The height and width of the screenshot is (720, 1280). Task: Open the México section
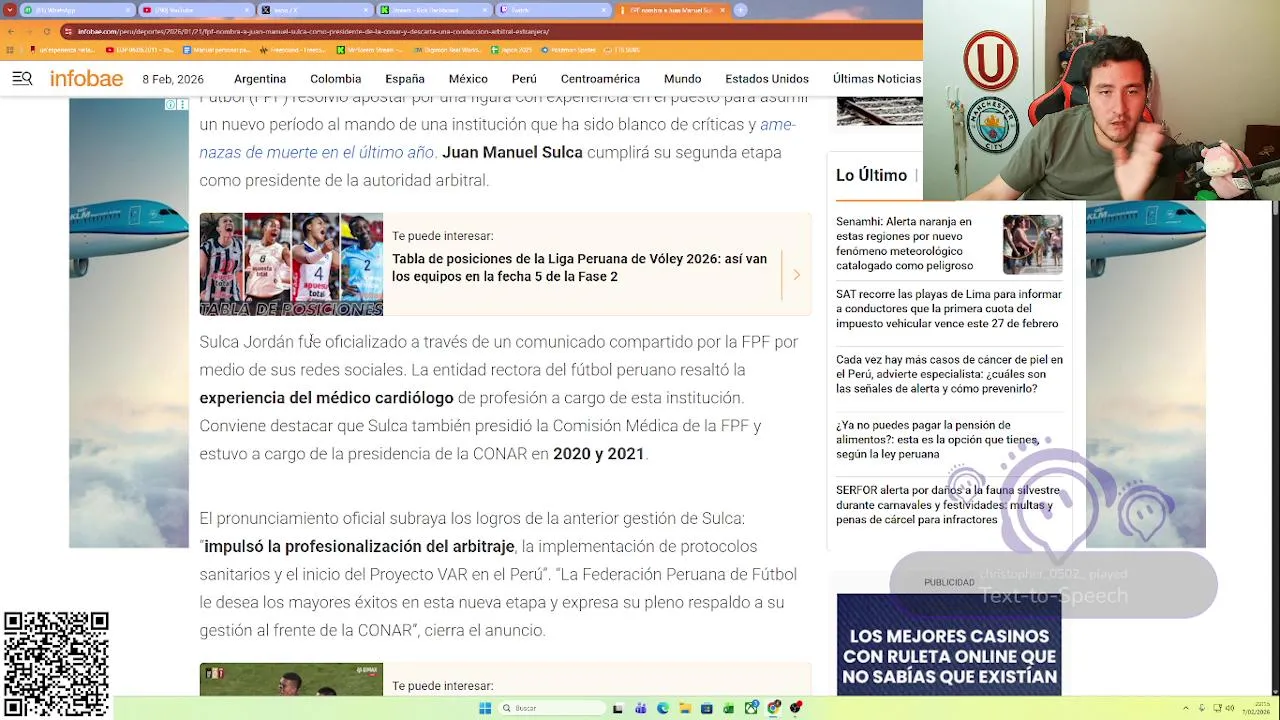pos(468,79)
